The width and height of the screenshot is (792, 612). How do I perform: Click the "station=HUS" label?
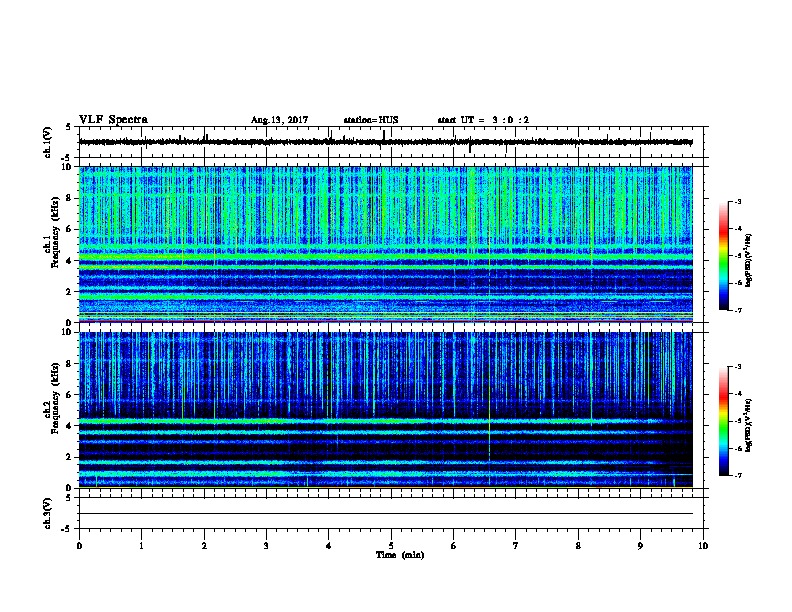point(371,120)
